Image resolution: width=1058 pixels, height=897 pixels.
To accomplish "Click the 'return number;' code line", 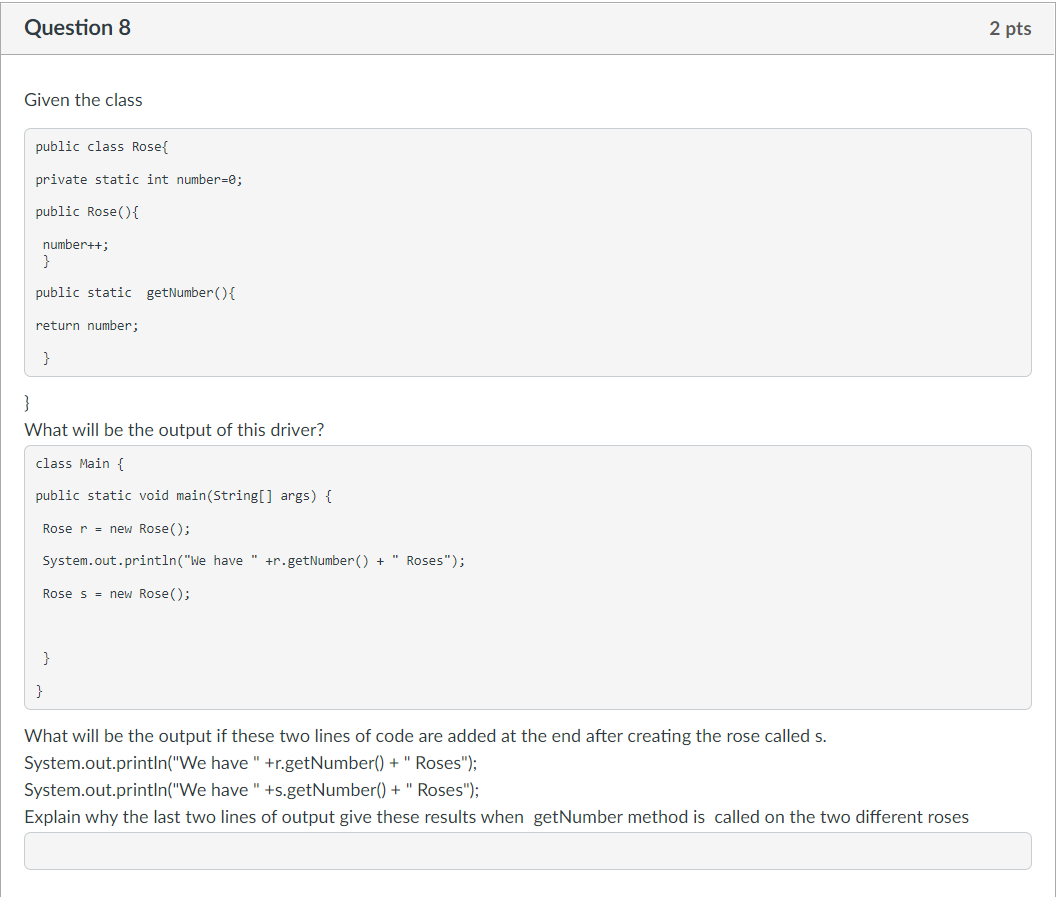I will [x=87, y=325].
